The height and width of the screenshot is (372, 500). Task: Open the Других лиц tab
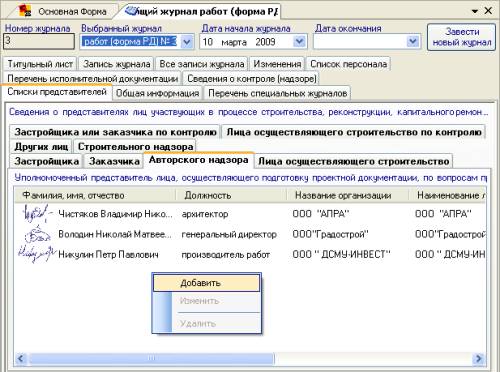click(x=41, y=146)
